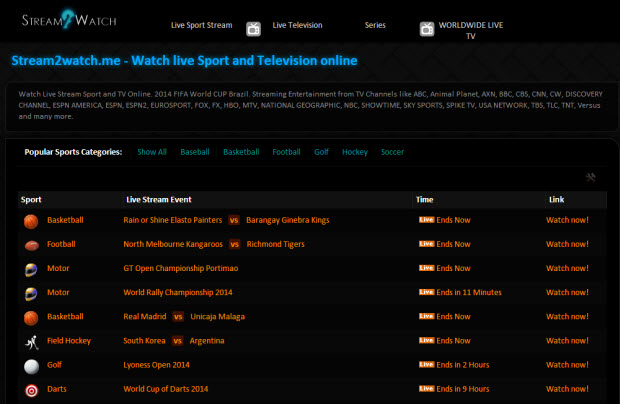The height and width of the screenshot is (404, 620).
Task: Click the golf ball icon
Action: click(x=32, y=366)
